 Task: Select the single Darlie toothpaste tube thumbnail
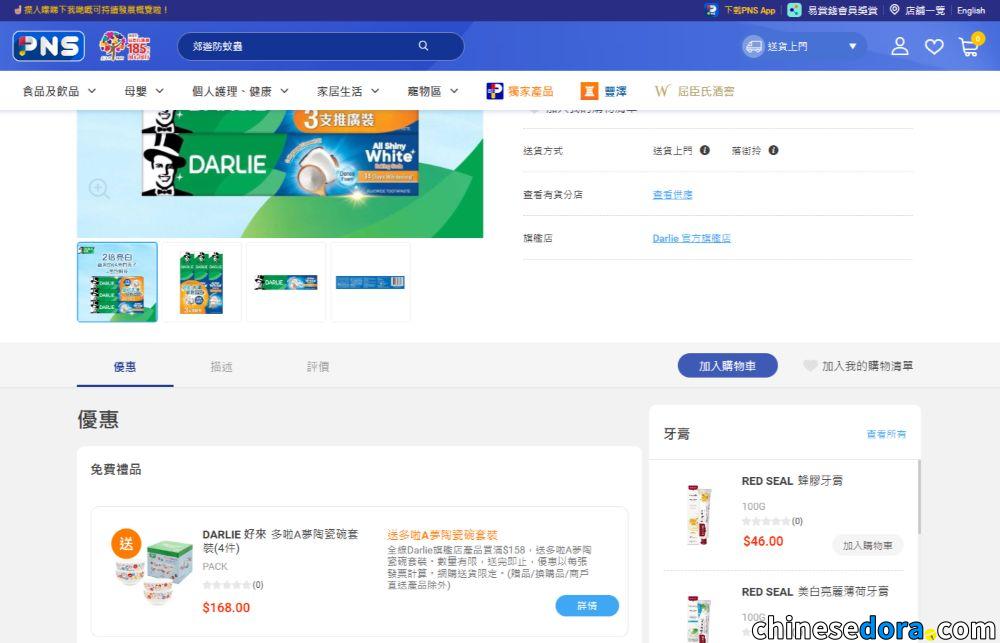[286, 283]
